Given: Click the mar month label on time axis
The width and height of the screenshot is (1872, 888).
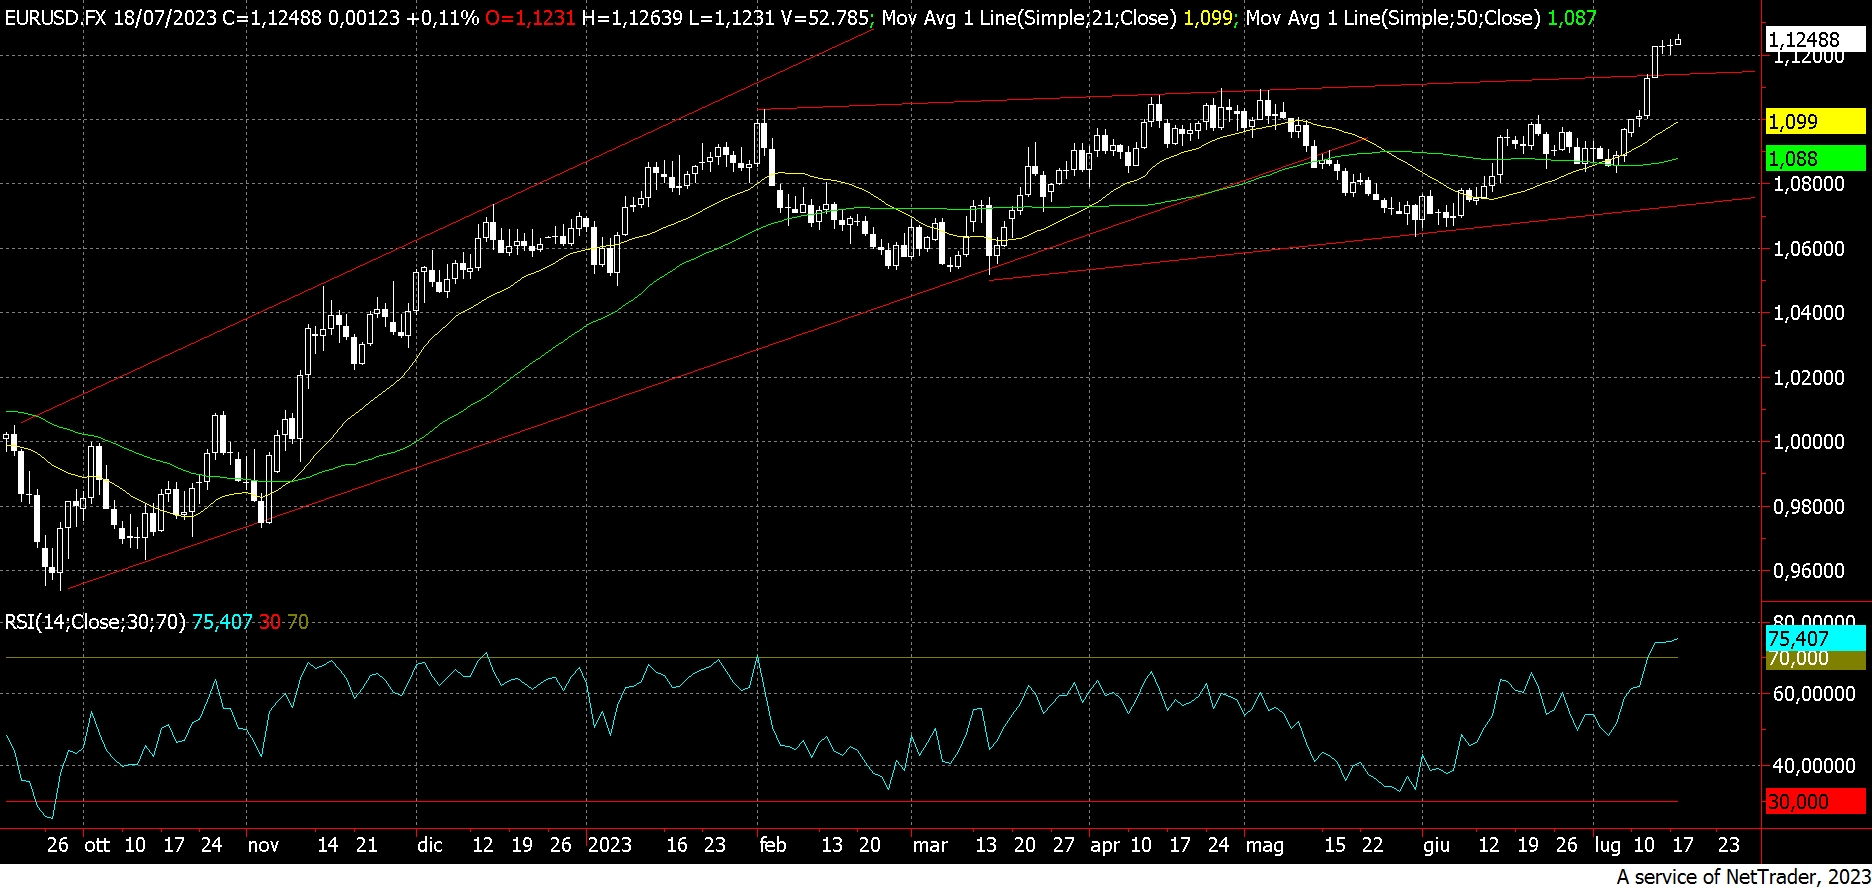Looking at the screenshot, I should [x=930, y=845].
